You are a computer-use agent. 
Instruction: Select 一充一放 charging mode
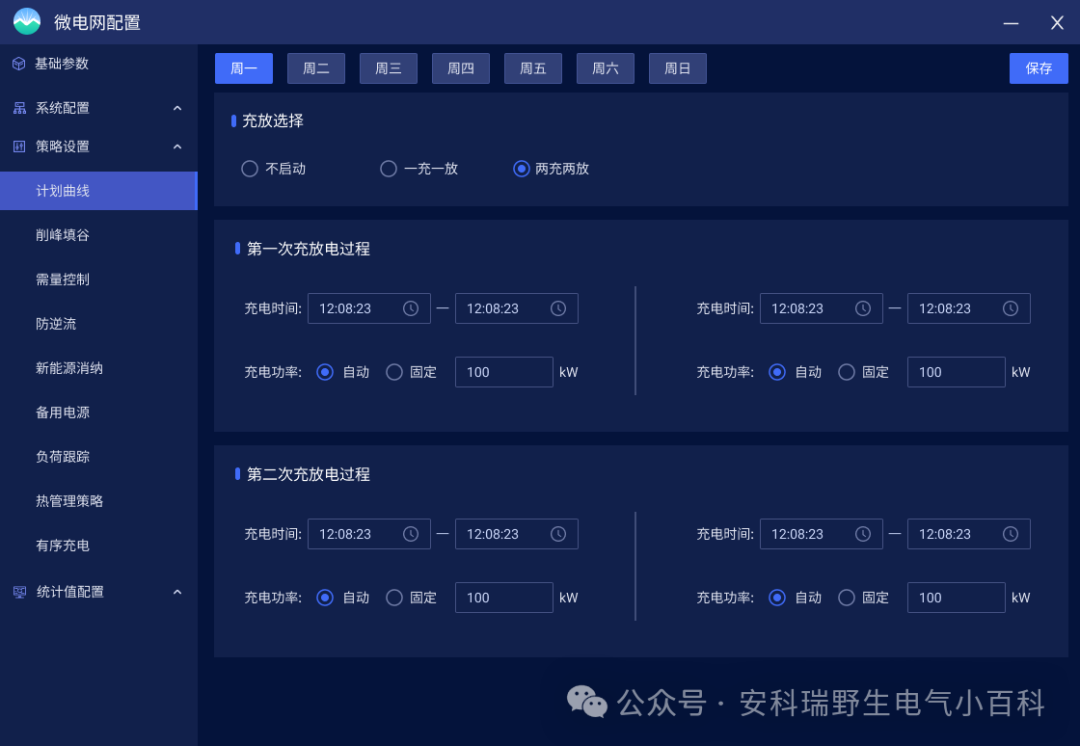click(388, 169)
